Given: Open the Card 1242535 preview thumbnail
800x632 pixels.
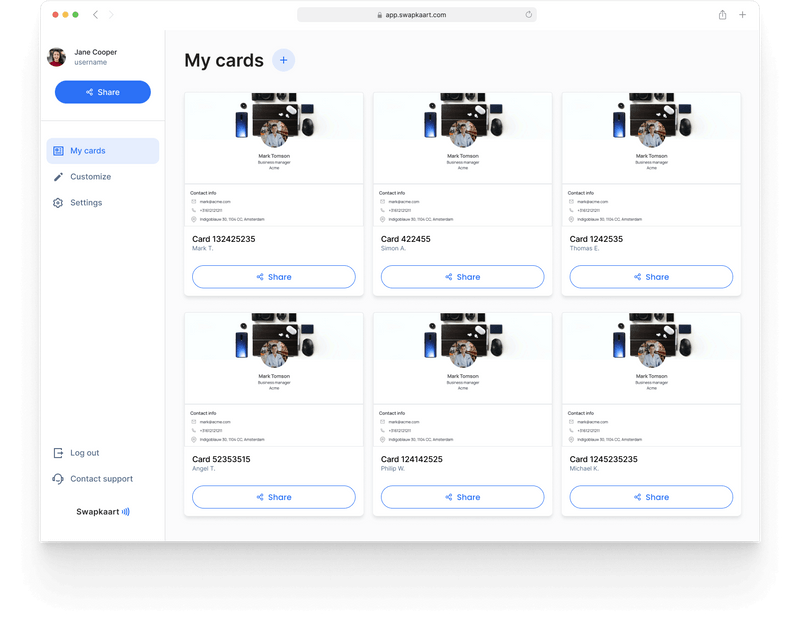Looking at the screenshot, I should click(652, 159).
